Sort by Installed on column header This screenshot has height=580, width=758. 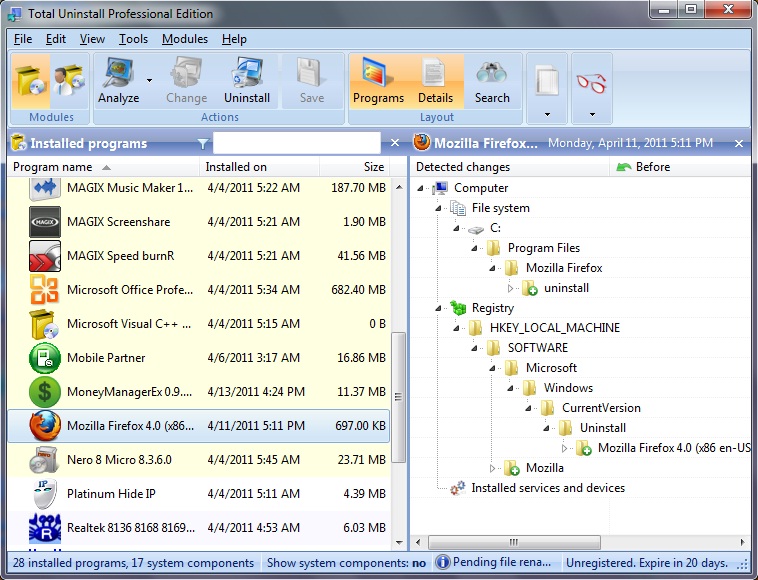click(x=260, y=167)
